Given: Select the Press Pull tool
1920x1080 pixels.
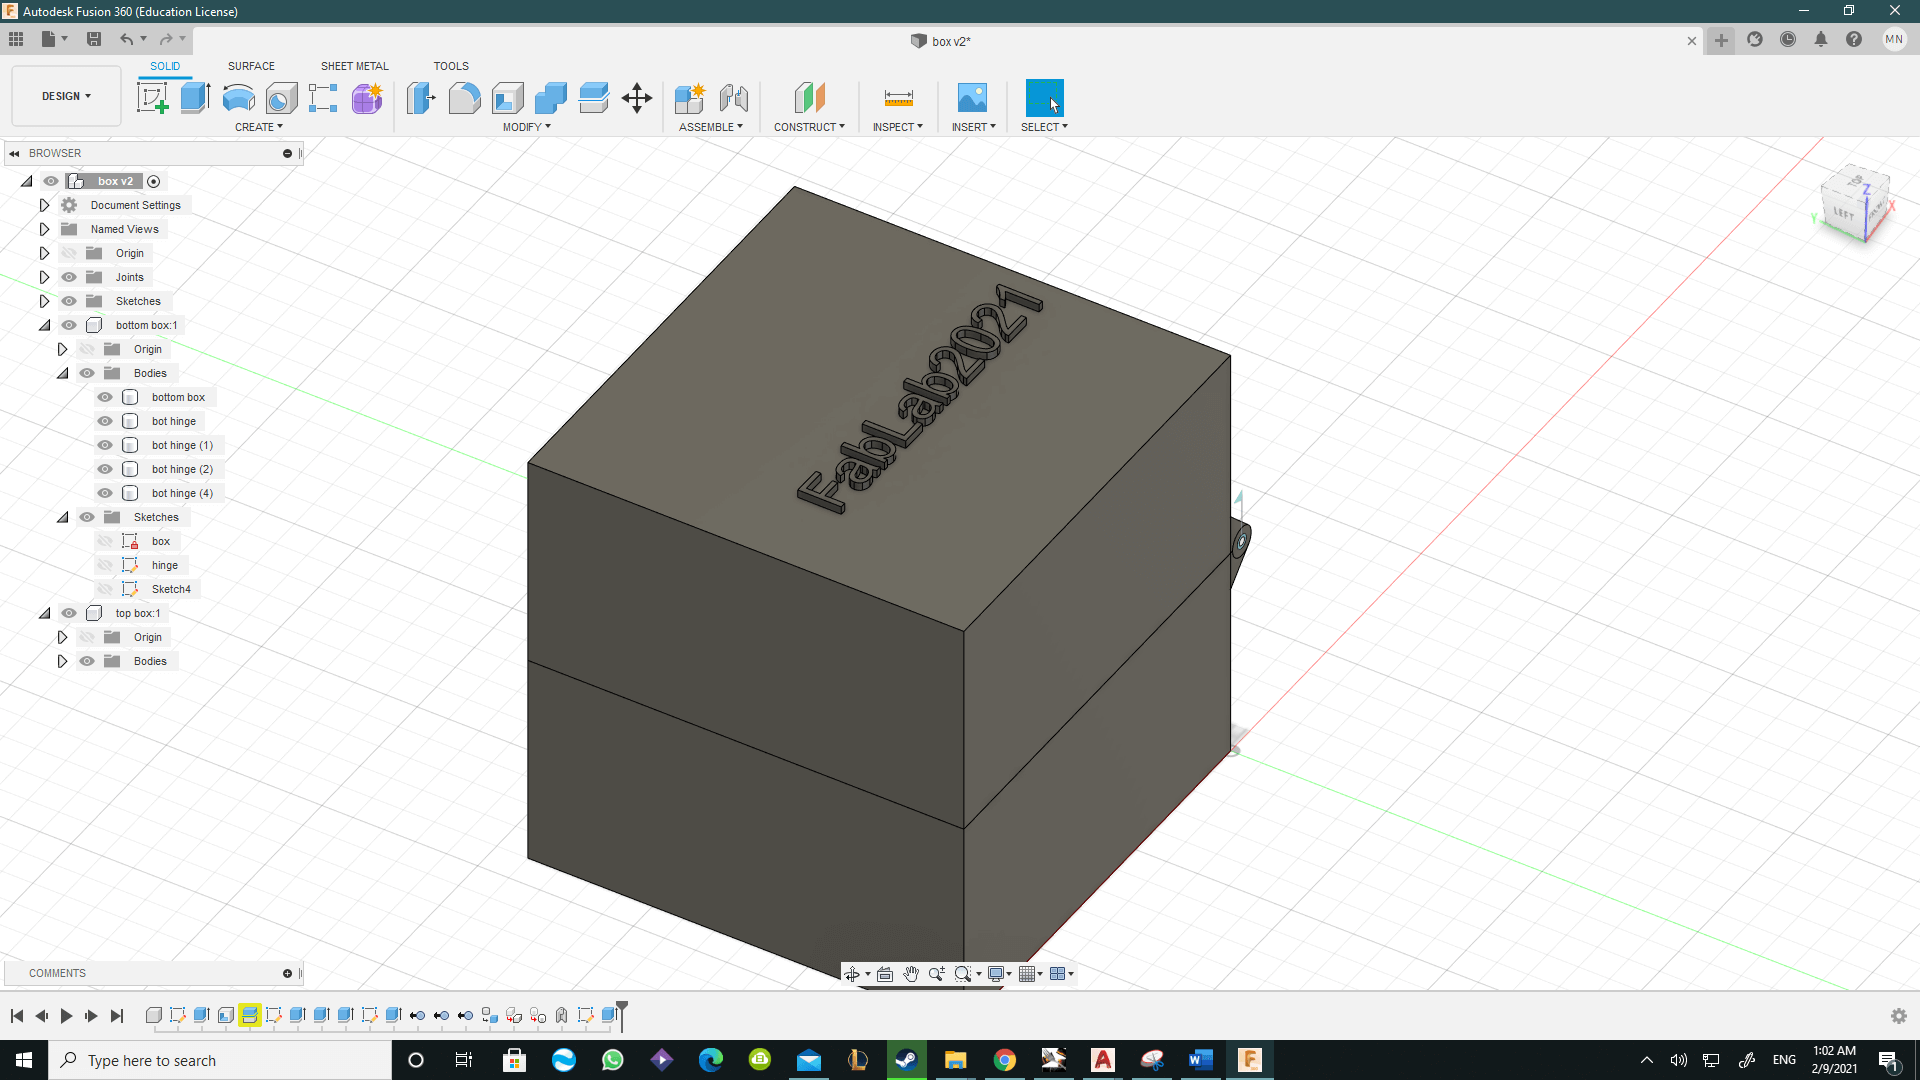Looking at the screenshot, I should [421, 98].
